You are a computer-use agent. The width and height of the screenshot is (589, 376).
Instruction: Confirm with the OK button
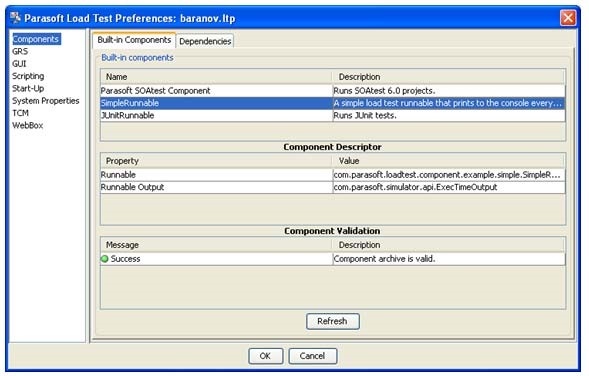coord(265,356)
